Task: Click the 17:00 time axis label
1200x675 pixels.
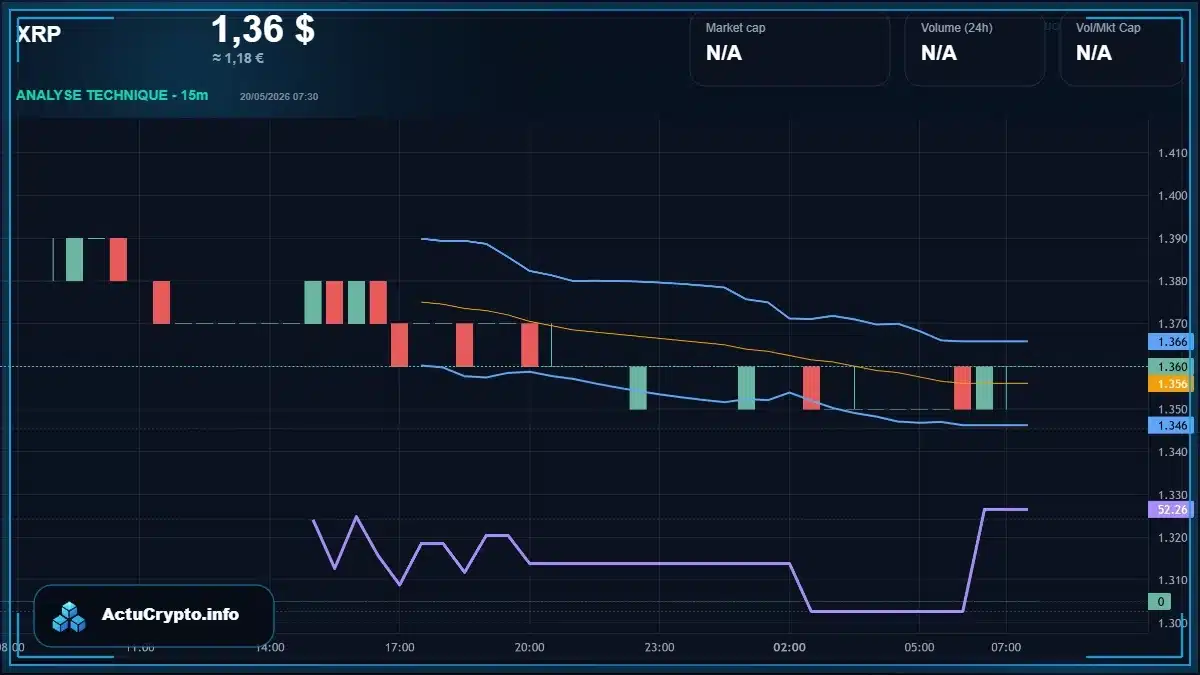Action: pyautogui.click(x=400, y=648)
